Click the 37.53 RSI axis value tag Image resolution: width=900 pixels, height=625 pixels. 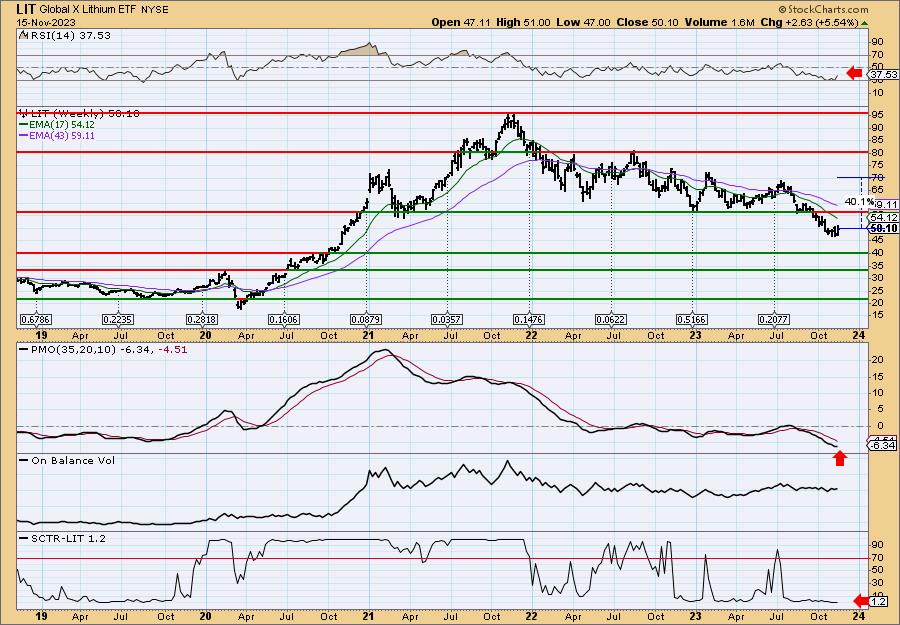pos(883,75)
